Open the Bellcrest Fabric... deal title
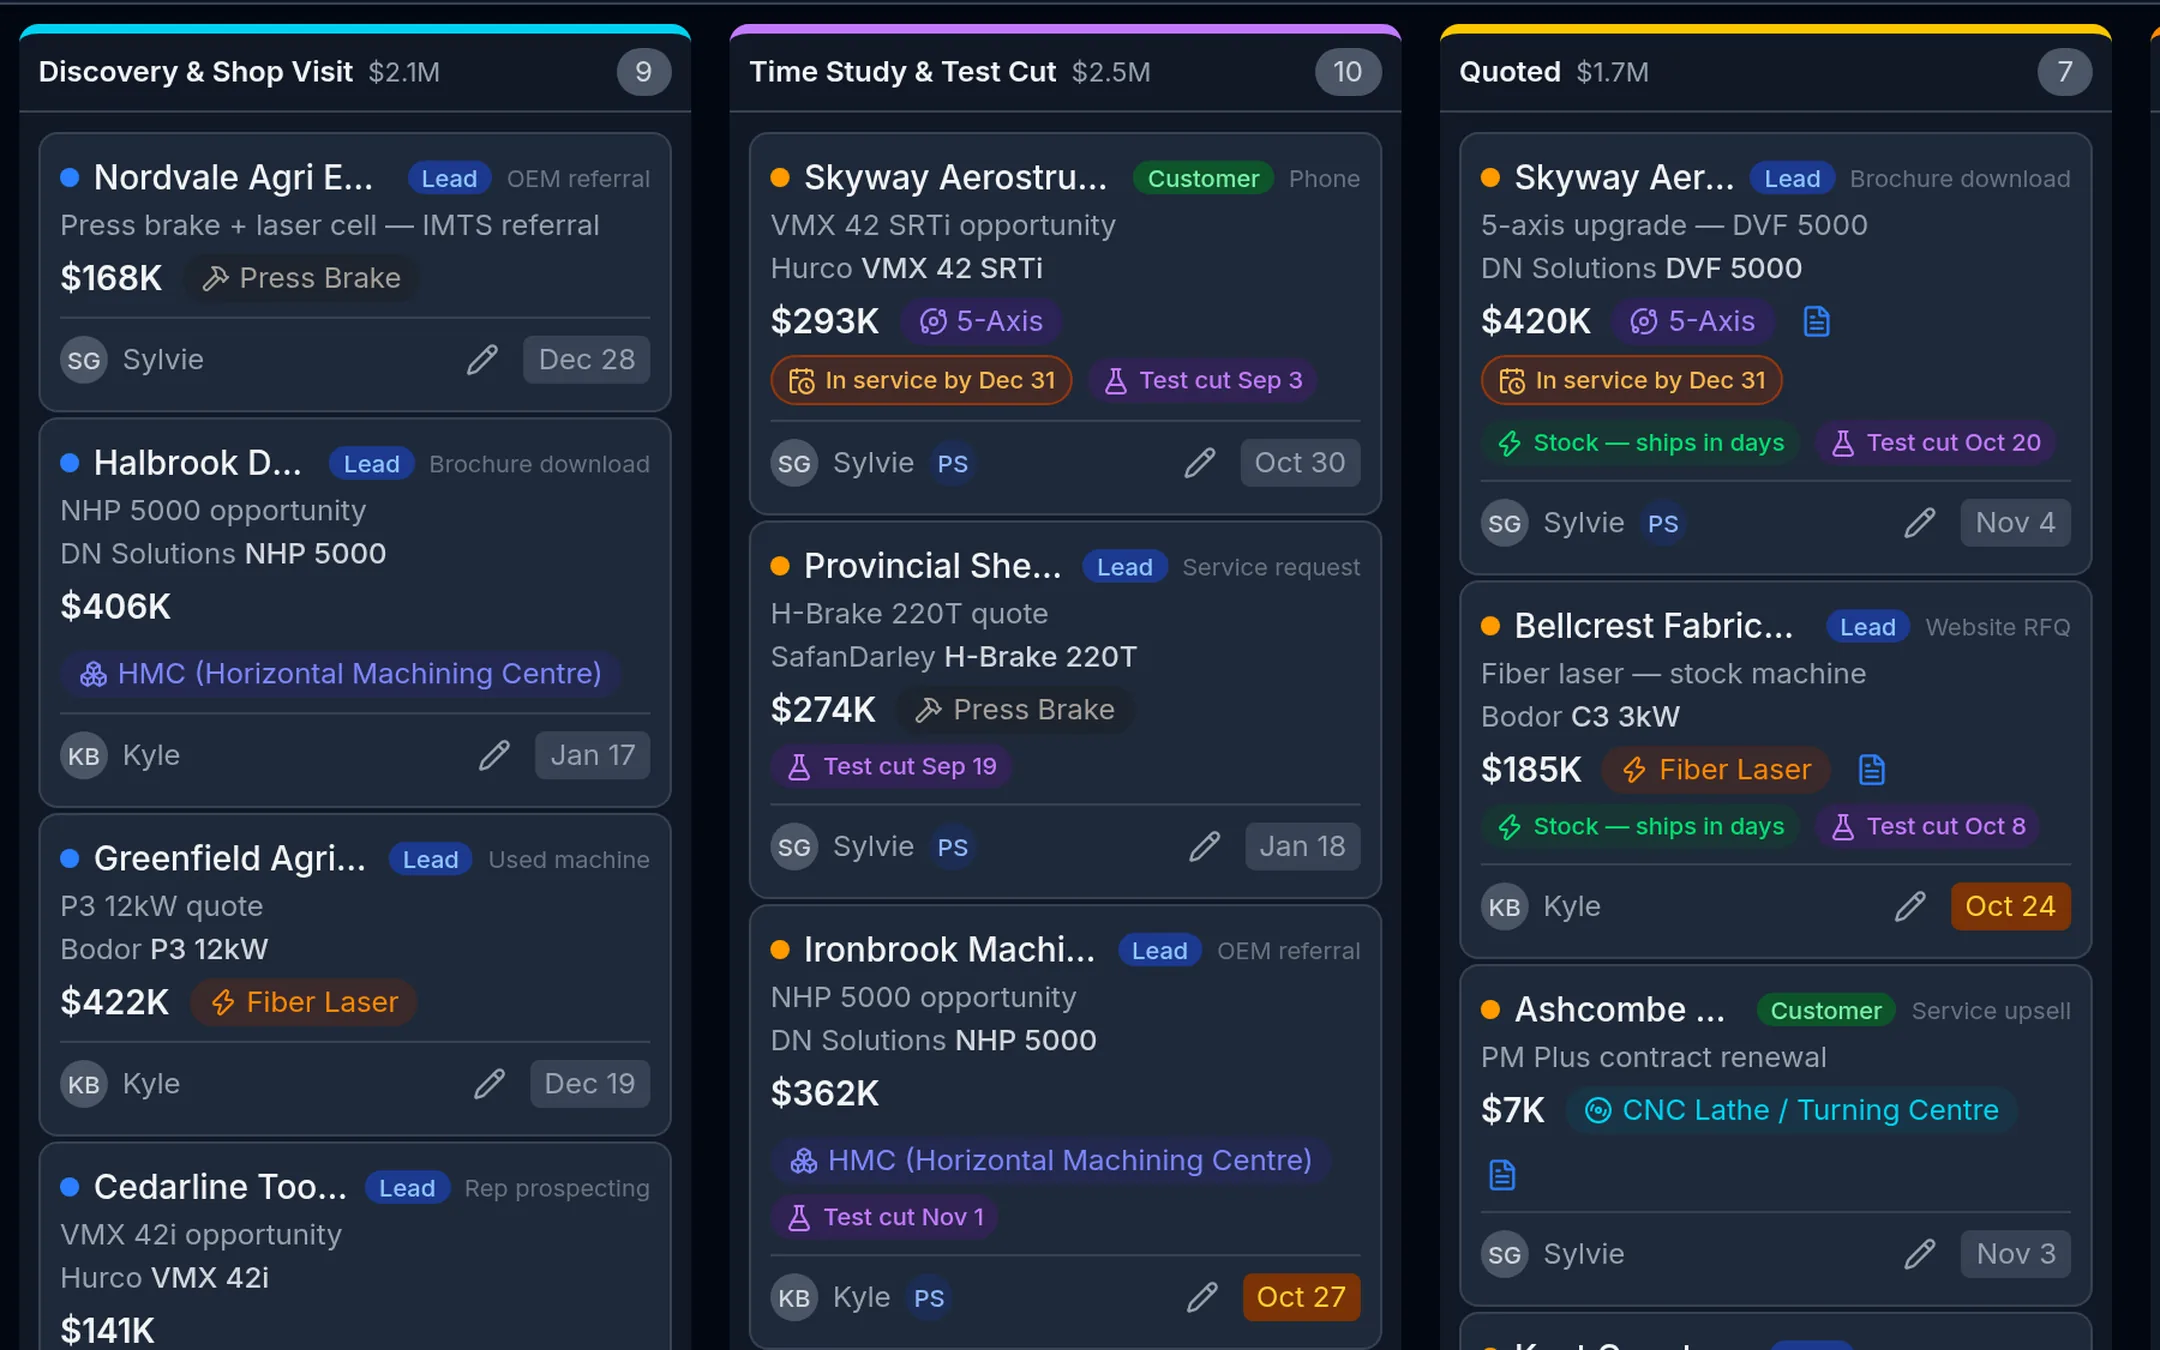The image size is (2160, 1350). (1654, 626)
